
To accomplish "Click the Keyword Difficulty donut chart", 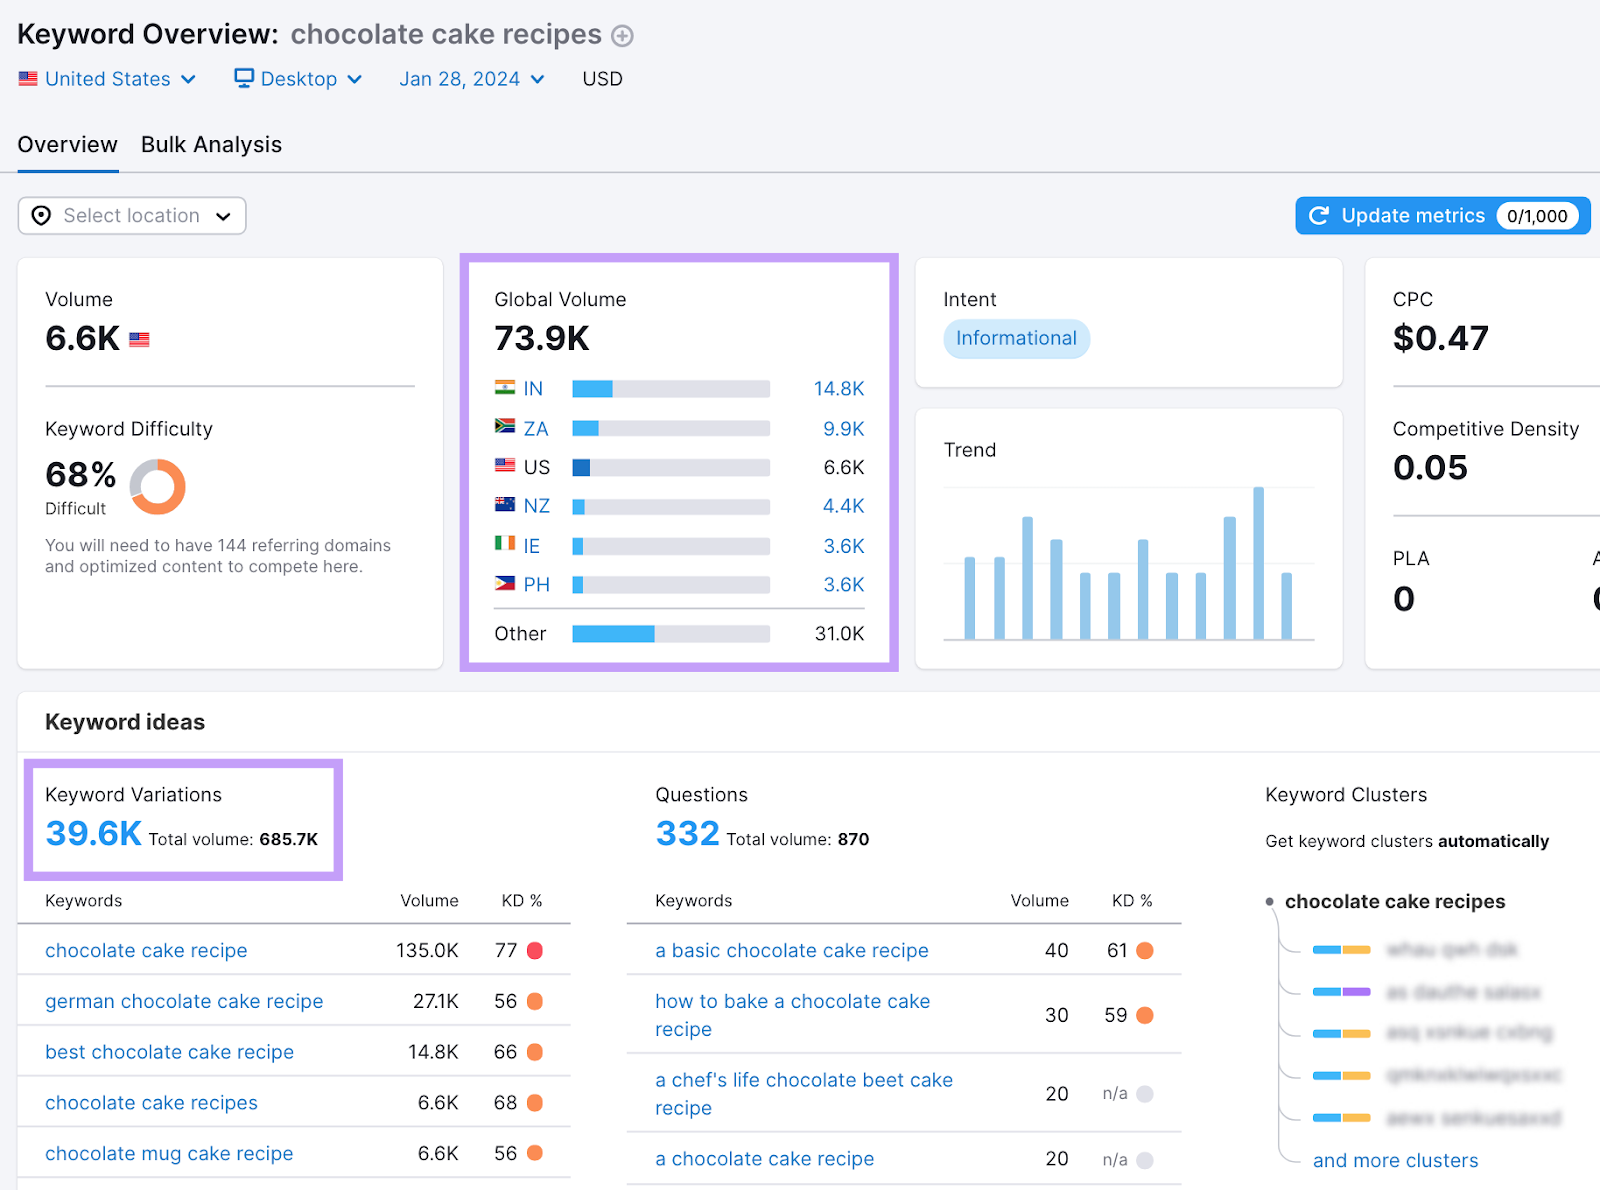I will tap(158, 487).
